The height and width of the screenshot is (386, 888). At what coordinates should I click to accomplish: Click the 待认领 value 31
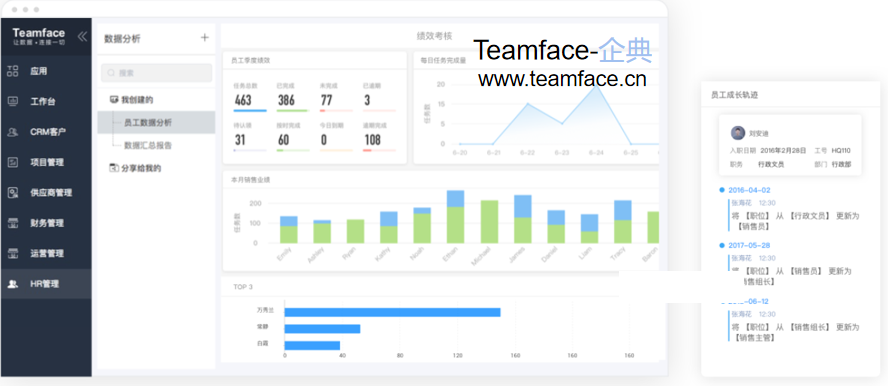click(x=240, y=140)
